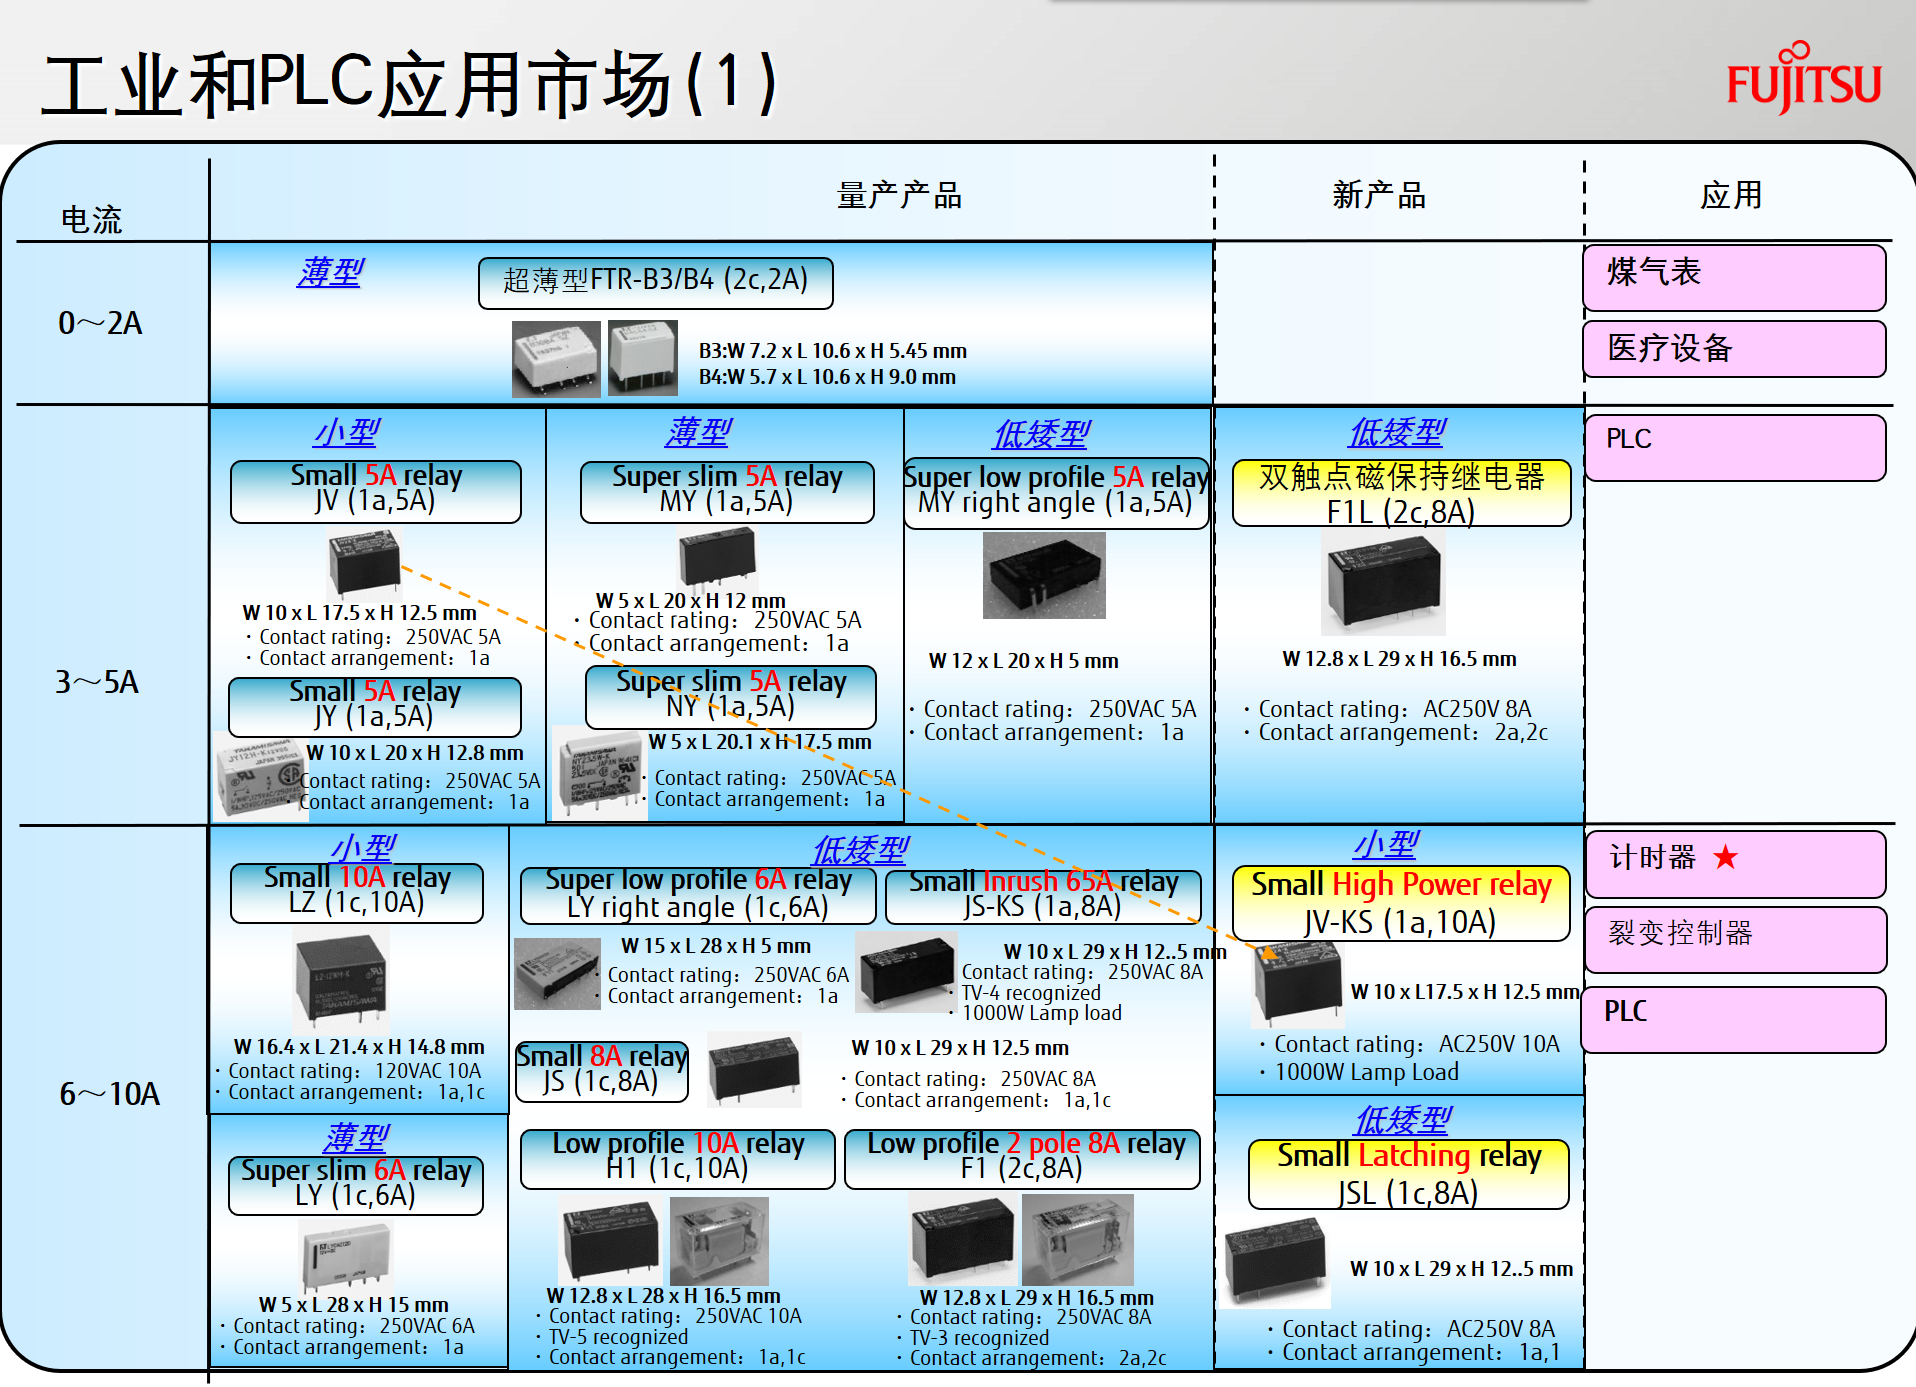Select the Small 5A relay JY box
The height and width of the screenshot is (1387, 1916).
pyautogui.click(x=375, y=707)
